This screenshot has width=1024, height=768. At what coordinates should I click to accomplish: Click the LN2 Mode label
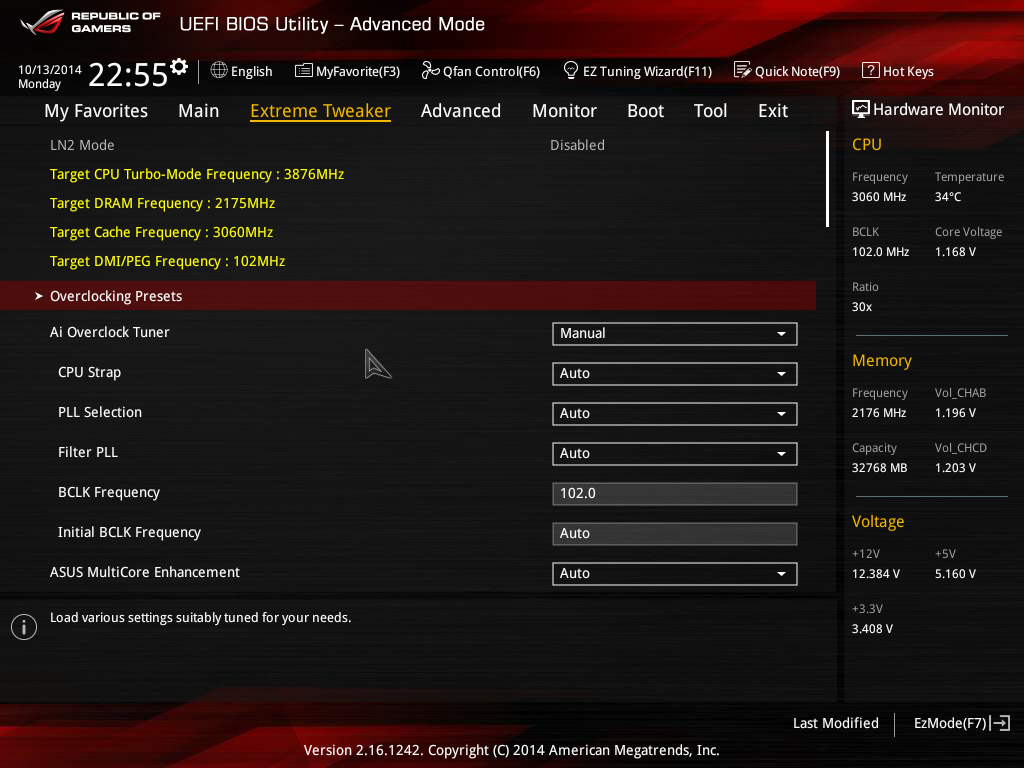[82, 145]
